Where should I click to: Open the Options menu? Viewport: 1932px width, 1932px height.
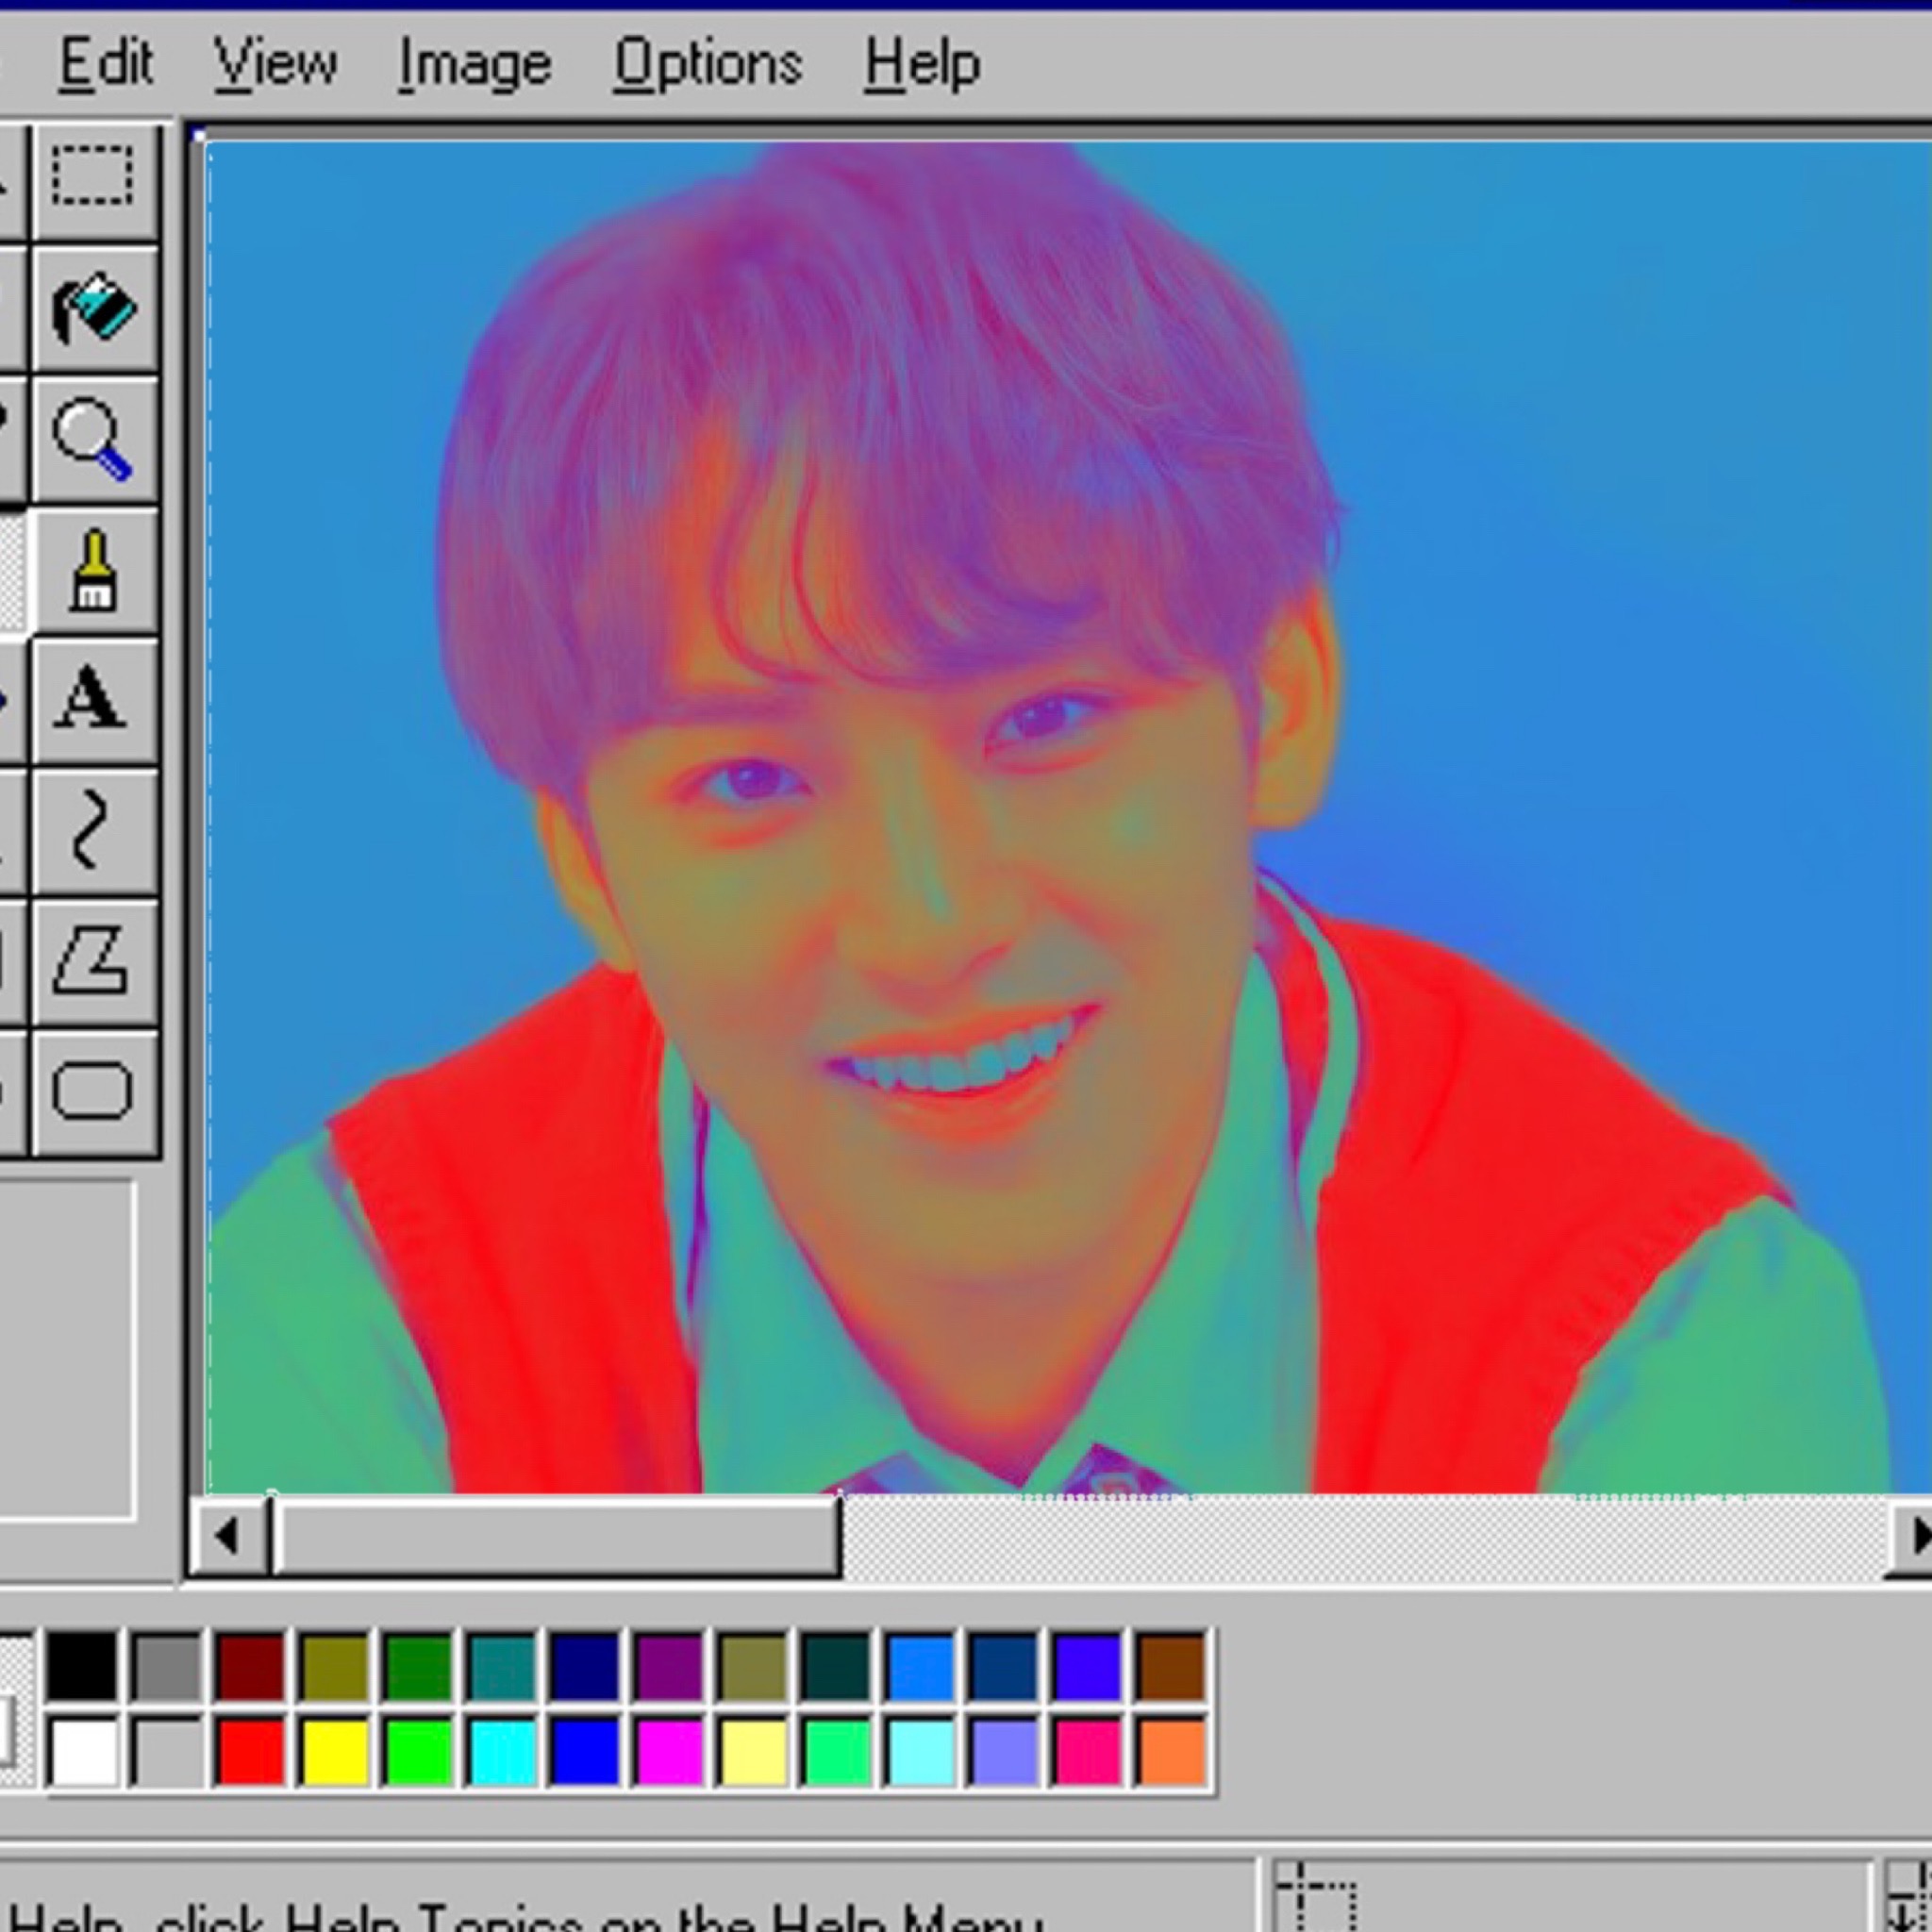707,64
